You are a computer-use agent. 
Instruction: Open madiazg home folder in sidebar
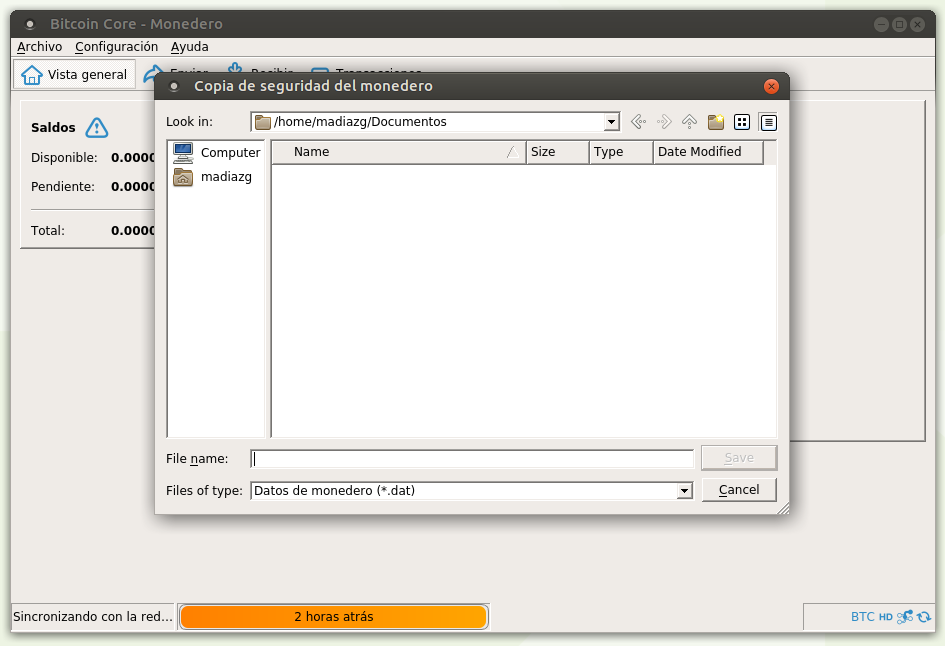213,177
